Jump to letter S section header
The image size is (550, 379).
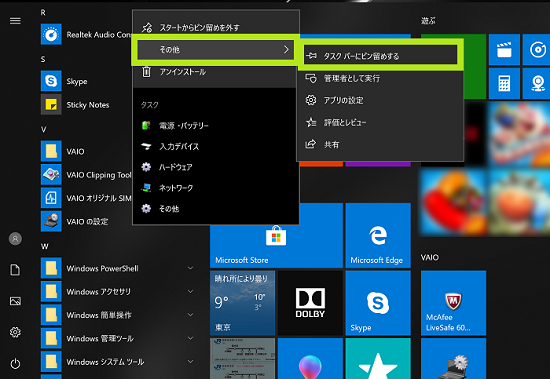43,59
